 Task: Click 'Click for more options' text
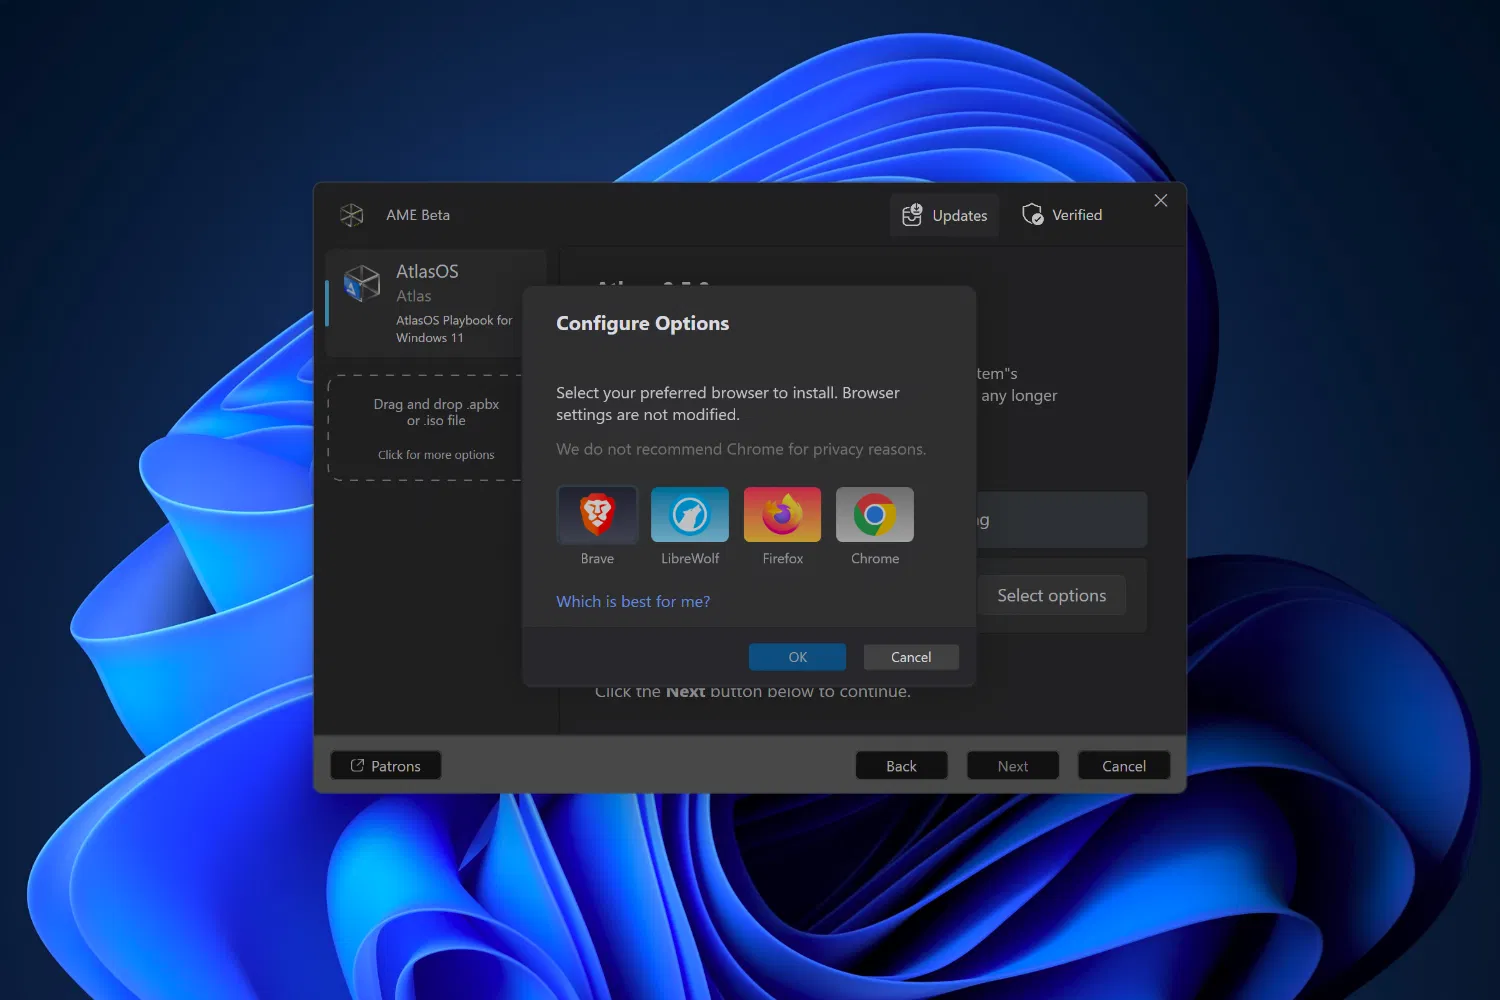coord(436,455)
